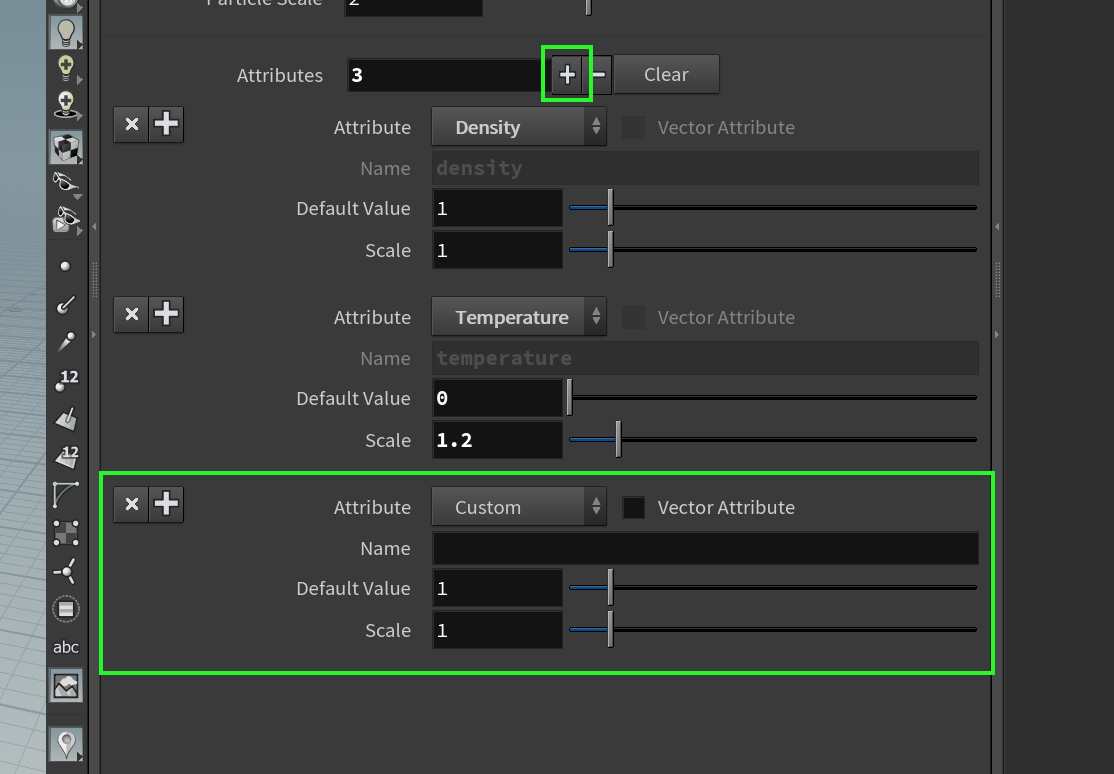This screenshot has height=774, width=1114.
Task: Toggle the dashed circle with striped square icon
Action: coord(65,609)
